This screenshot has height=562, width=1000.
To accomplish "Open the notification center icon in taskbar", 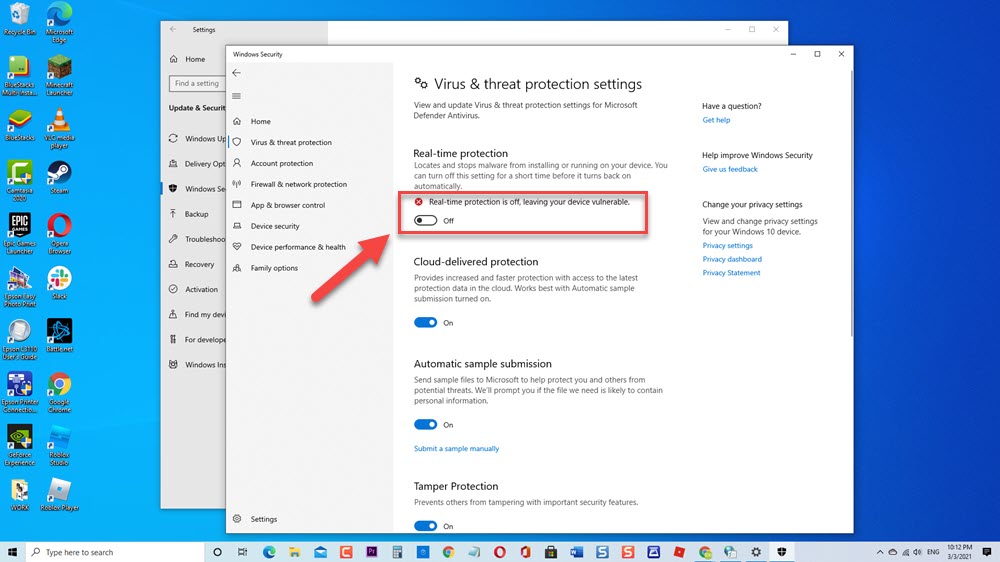I will tap(987, 552).
